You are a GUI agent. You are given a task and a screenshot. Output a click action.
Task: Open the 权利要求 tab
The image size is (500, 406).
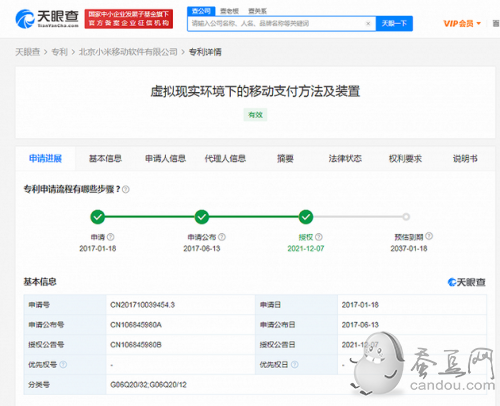click(x=405, y=159)
